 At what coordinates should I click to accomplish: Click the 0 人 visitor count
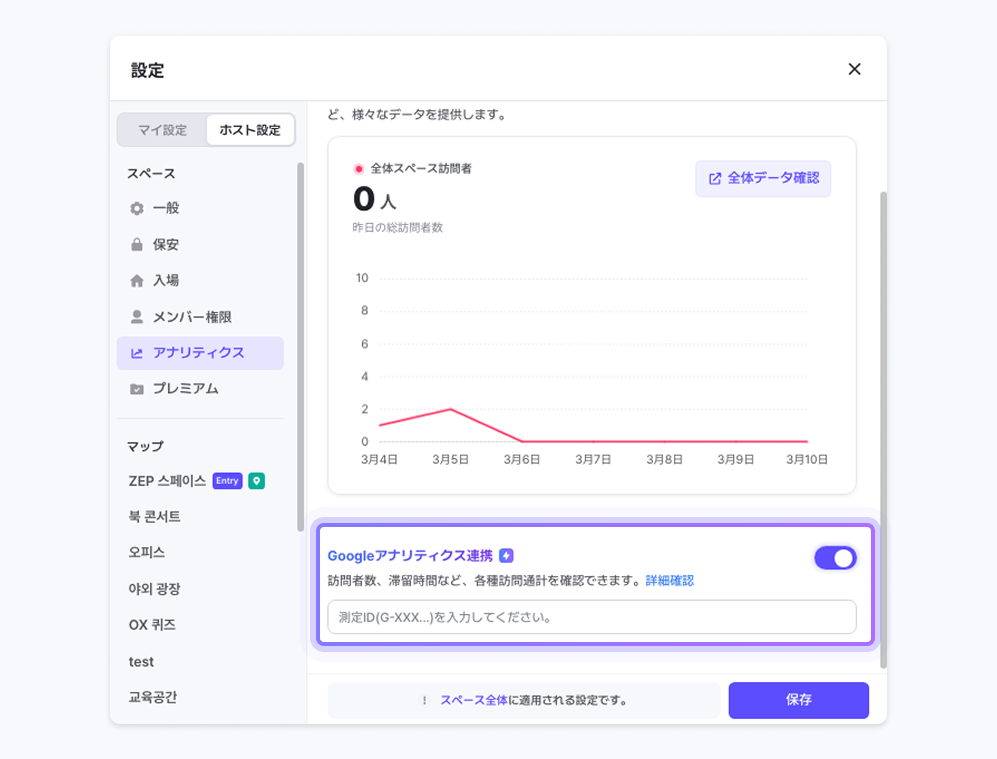375,199
